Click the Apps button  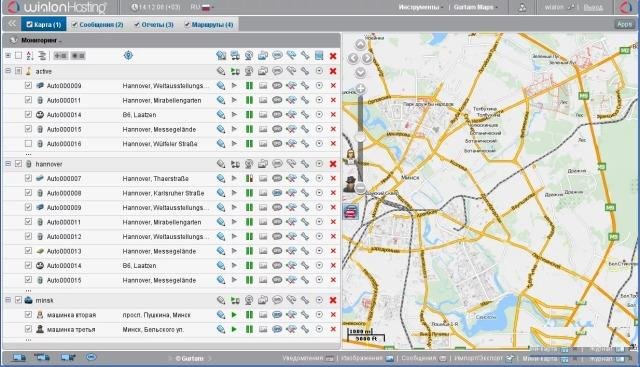coord(624,24)
